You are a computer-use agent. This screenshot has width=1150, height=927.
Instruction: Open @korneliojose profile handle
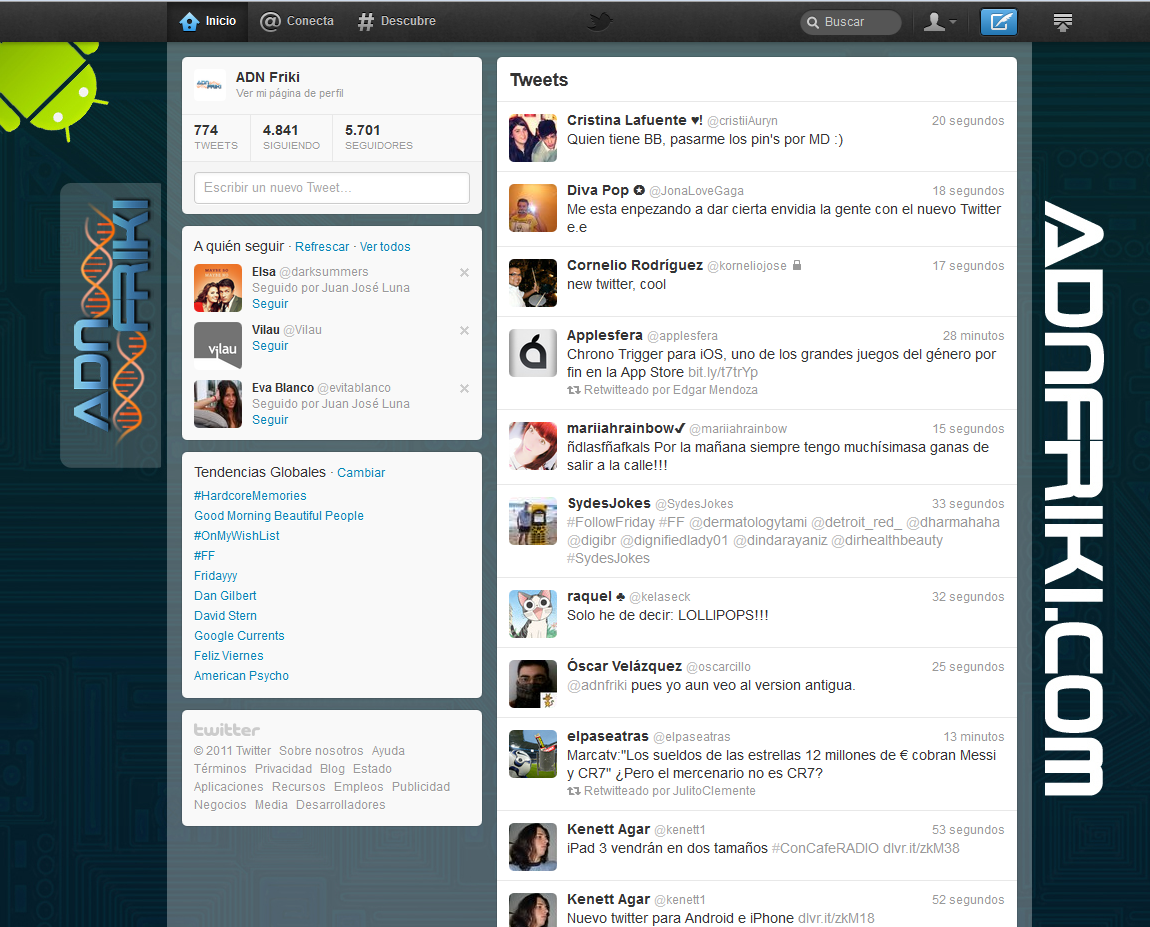click(x=747, y=265)
